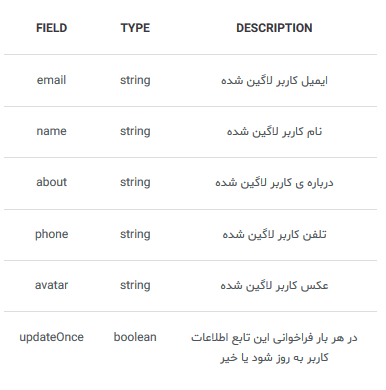Viewport: 386px width, 390px height.
Task: Select the email field name
Action: (51, 80)
